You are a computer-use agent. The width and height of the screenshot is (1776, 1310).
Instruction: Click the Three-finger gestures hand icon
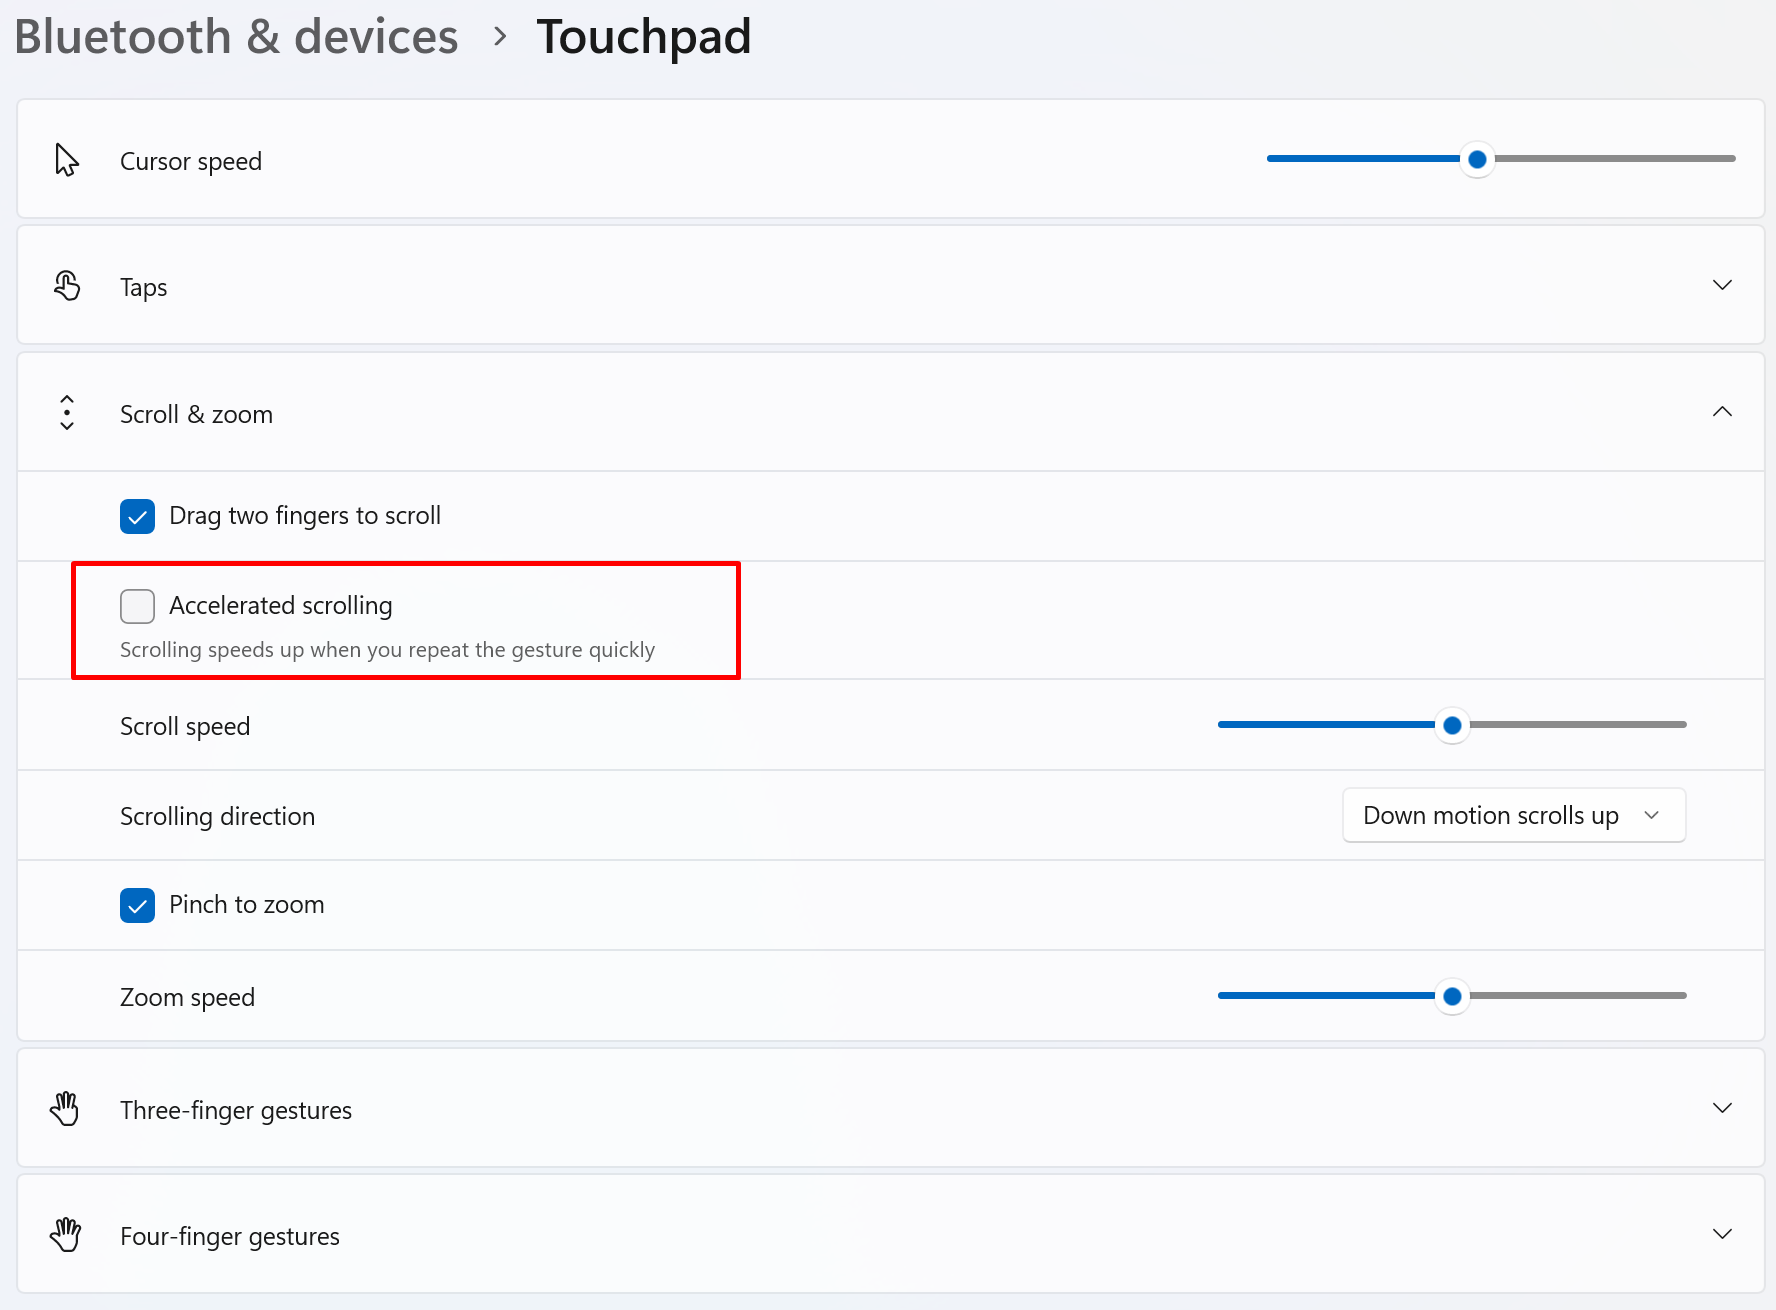(65, 1108)
